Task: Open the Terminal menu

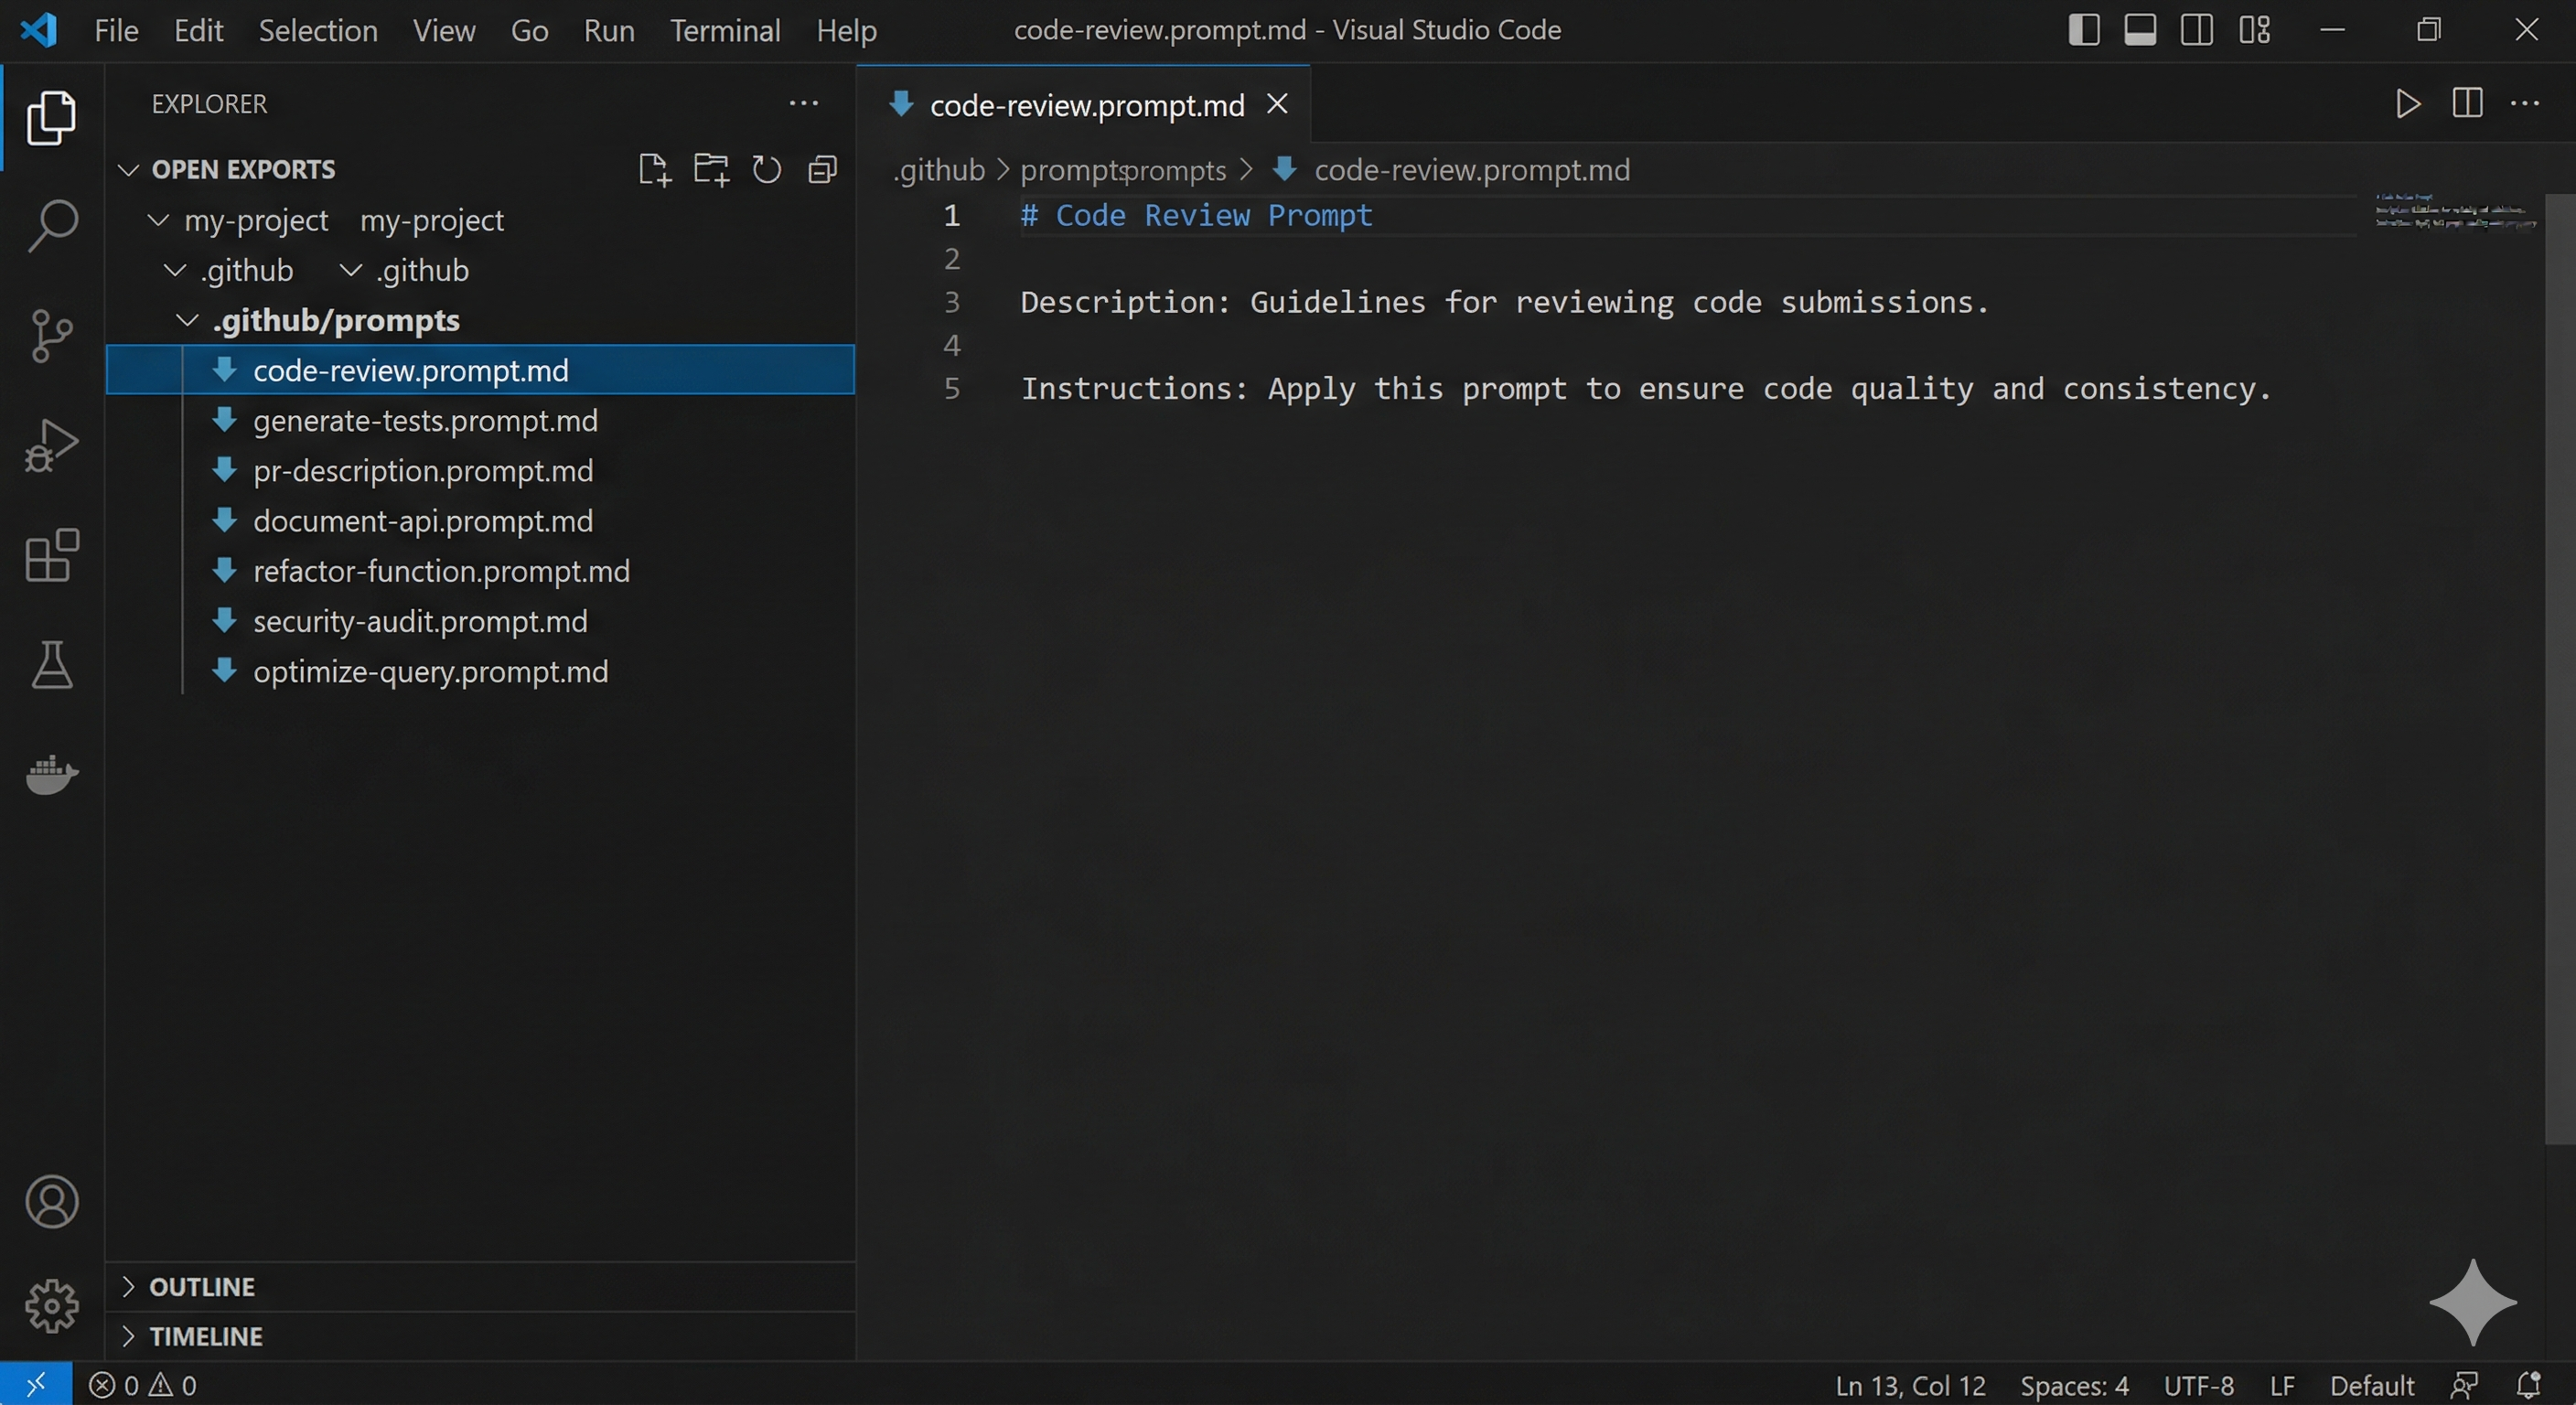Action: (725, 30)
